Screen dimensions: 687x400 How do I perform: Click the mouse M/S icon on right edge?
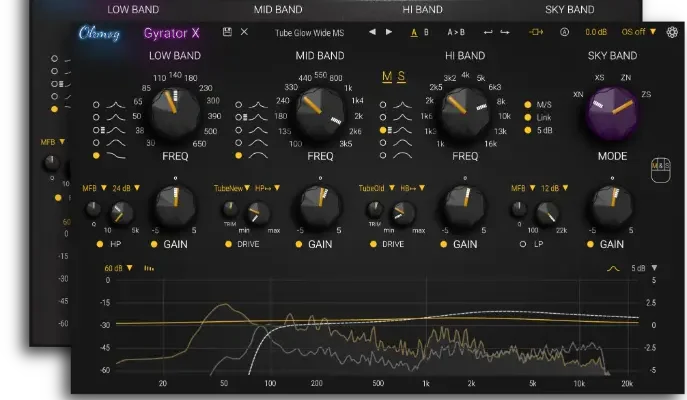click(660, 170)
